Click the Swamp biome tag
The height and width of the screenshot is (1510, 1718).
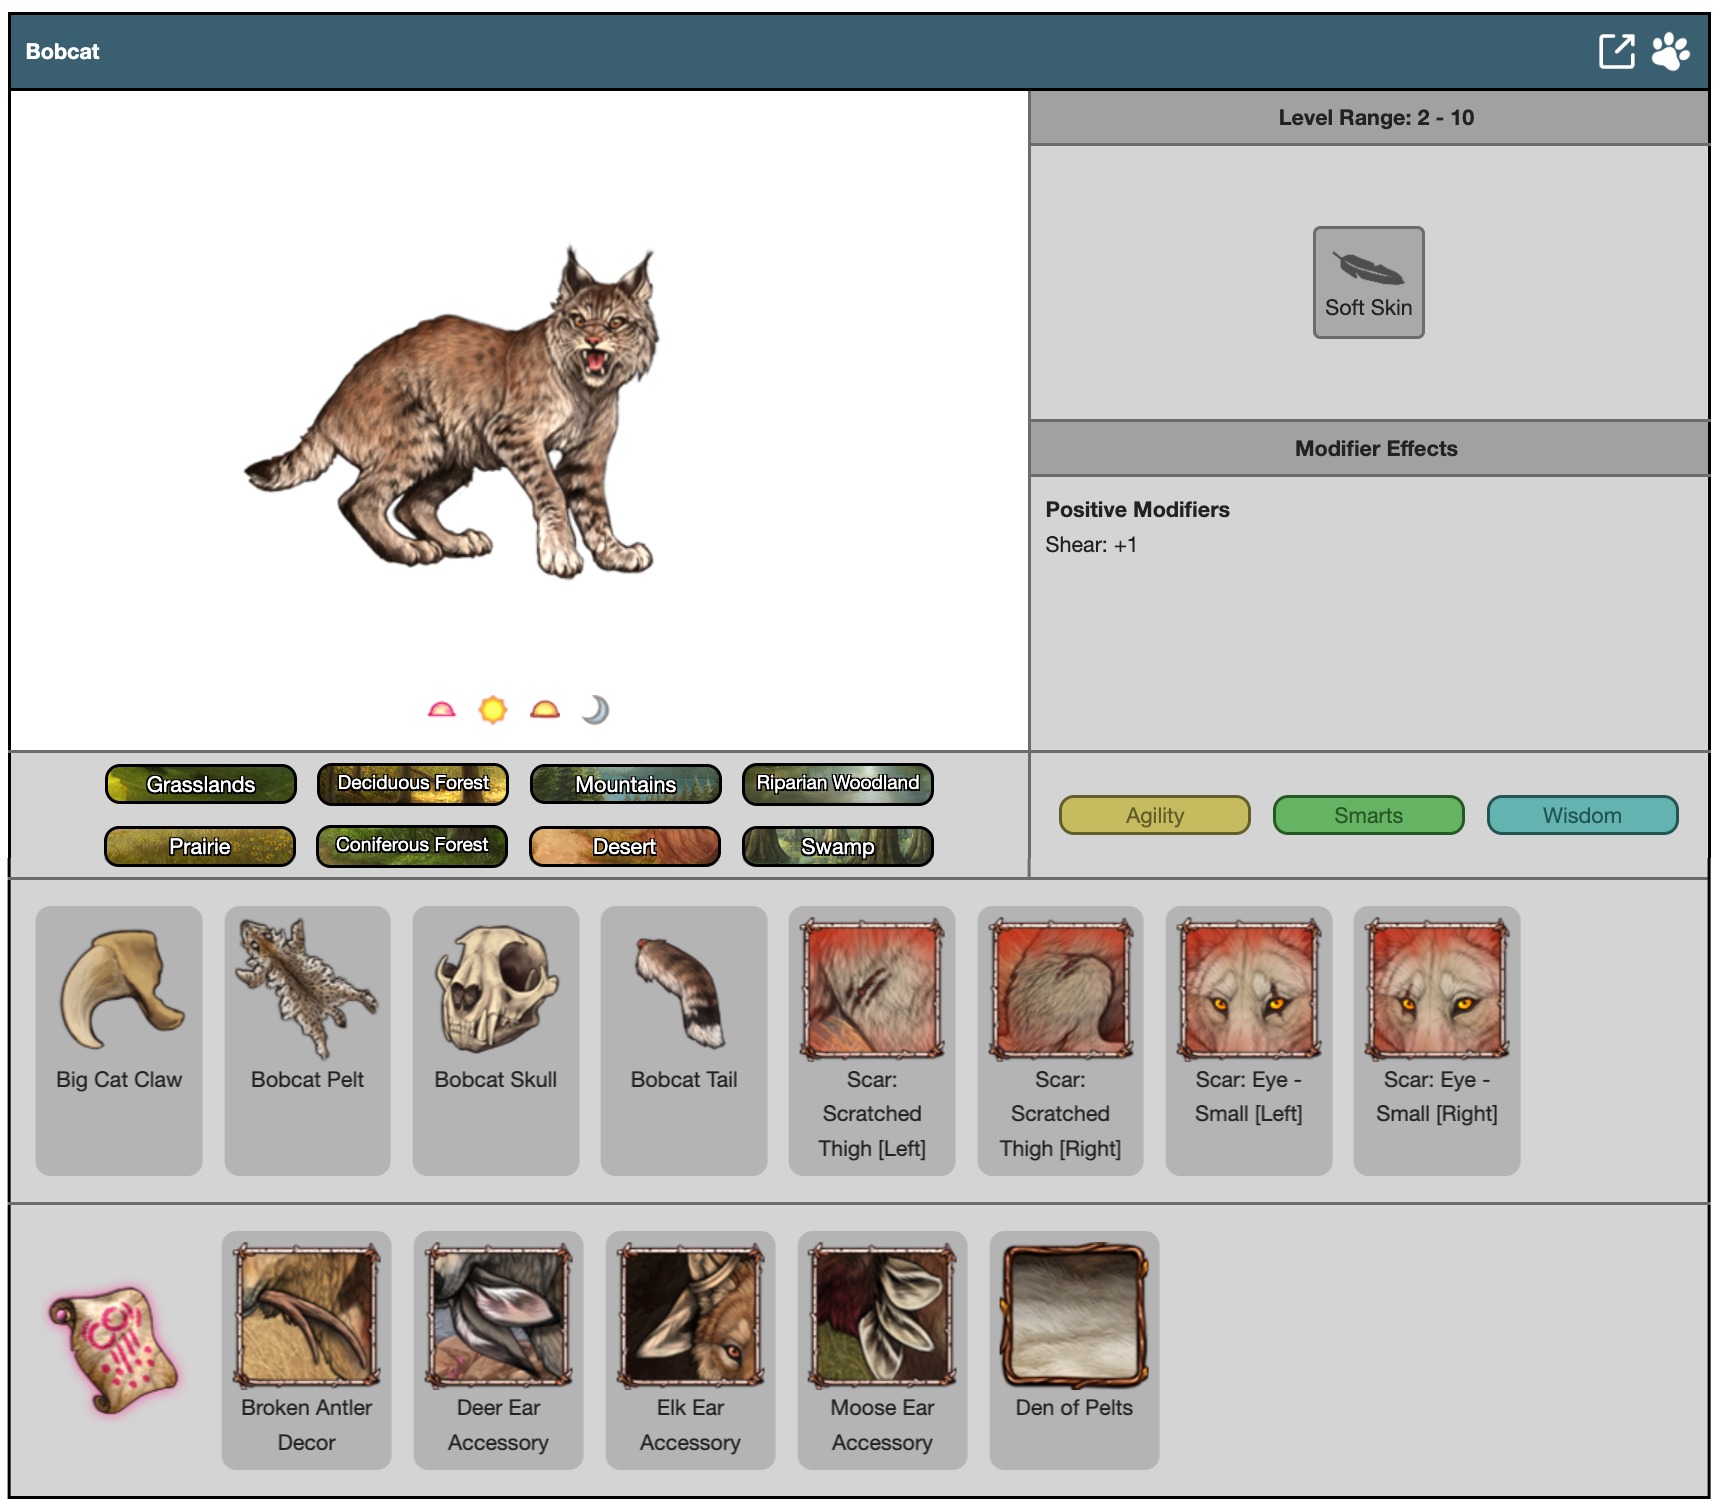837,846
